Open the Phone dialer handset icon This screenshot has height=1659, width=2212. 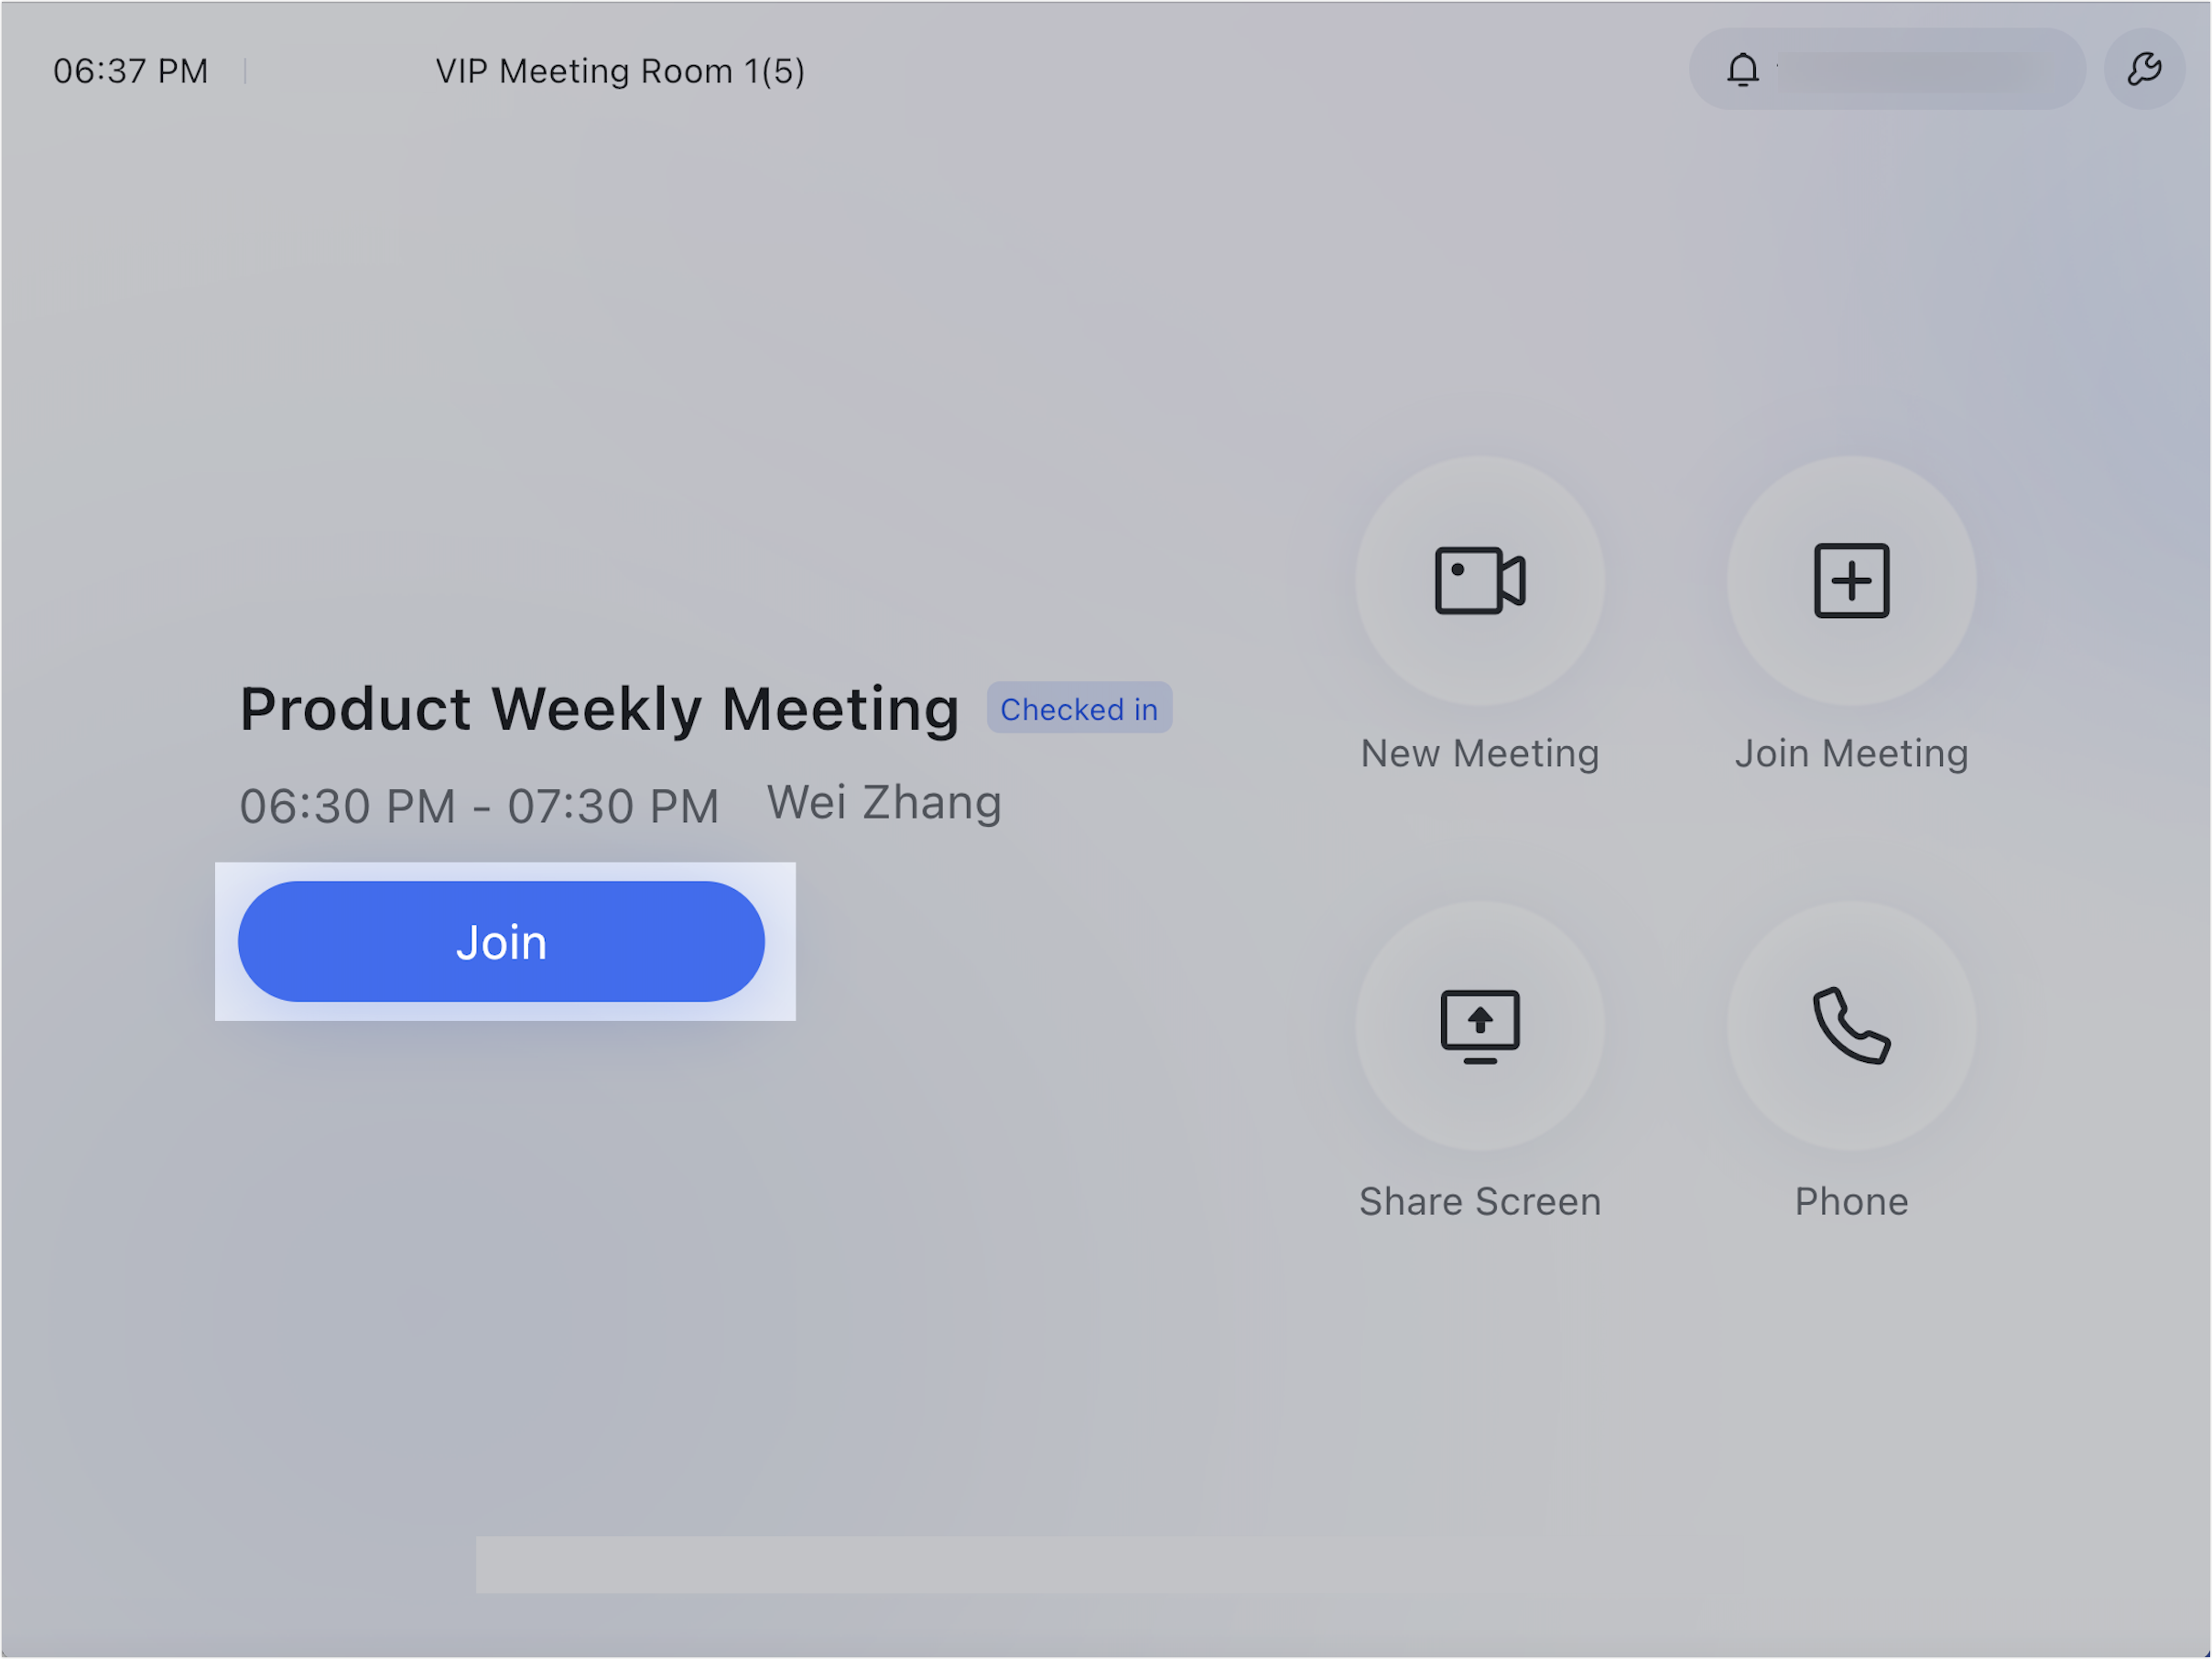1851,1027
